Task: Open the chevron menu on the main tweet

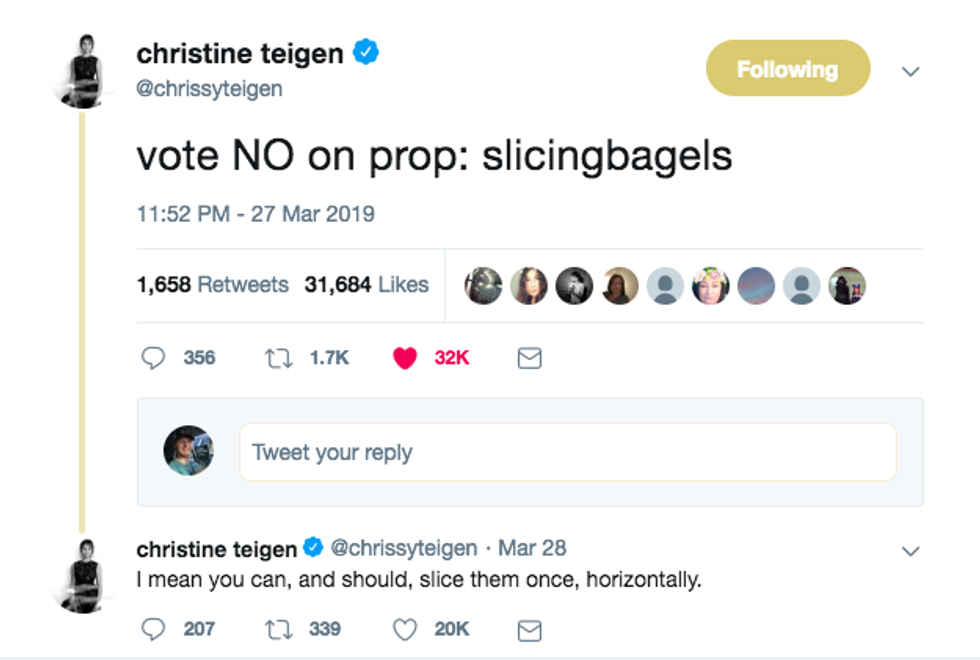Action: [910, 71]
